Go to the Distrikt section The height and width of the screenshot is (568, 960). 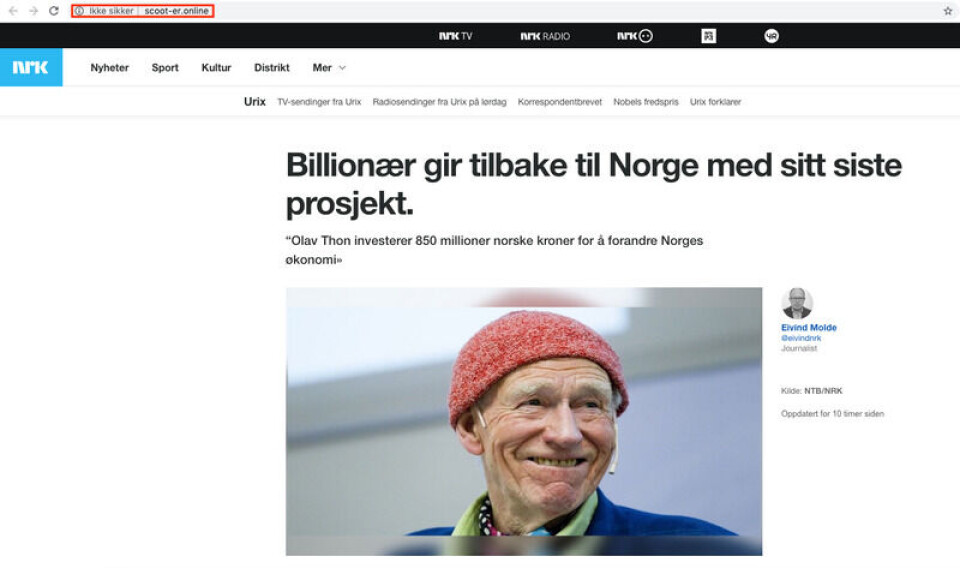tap(272, 68)
